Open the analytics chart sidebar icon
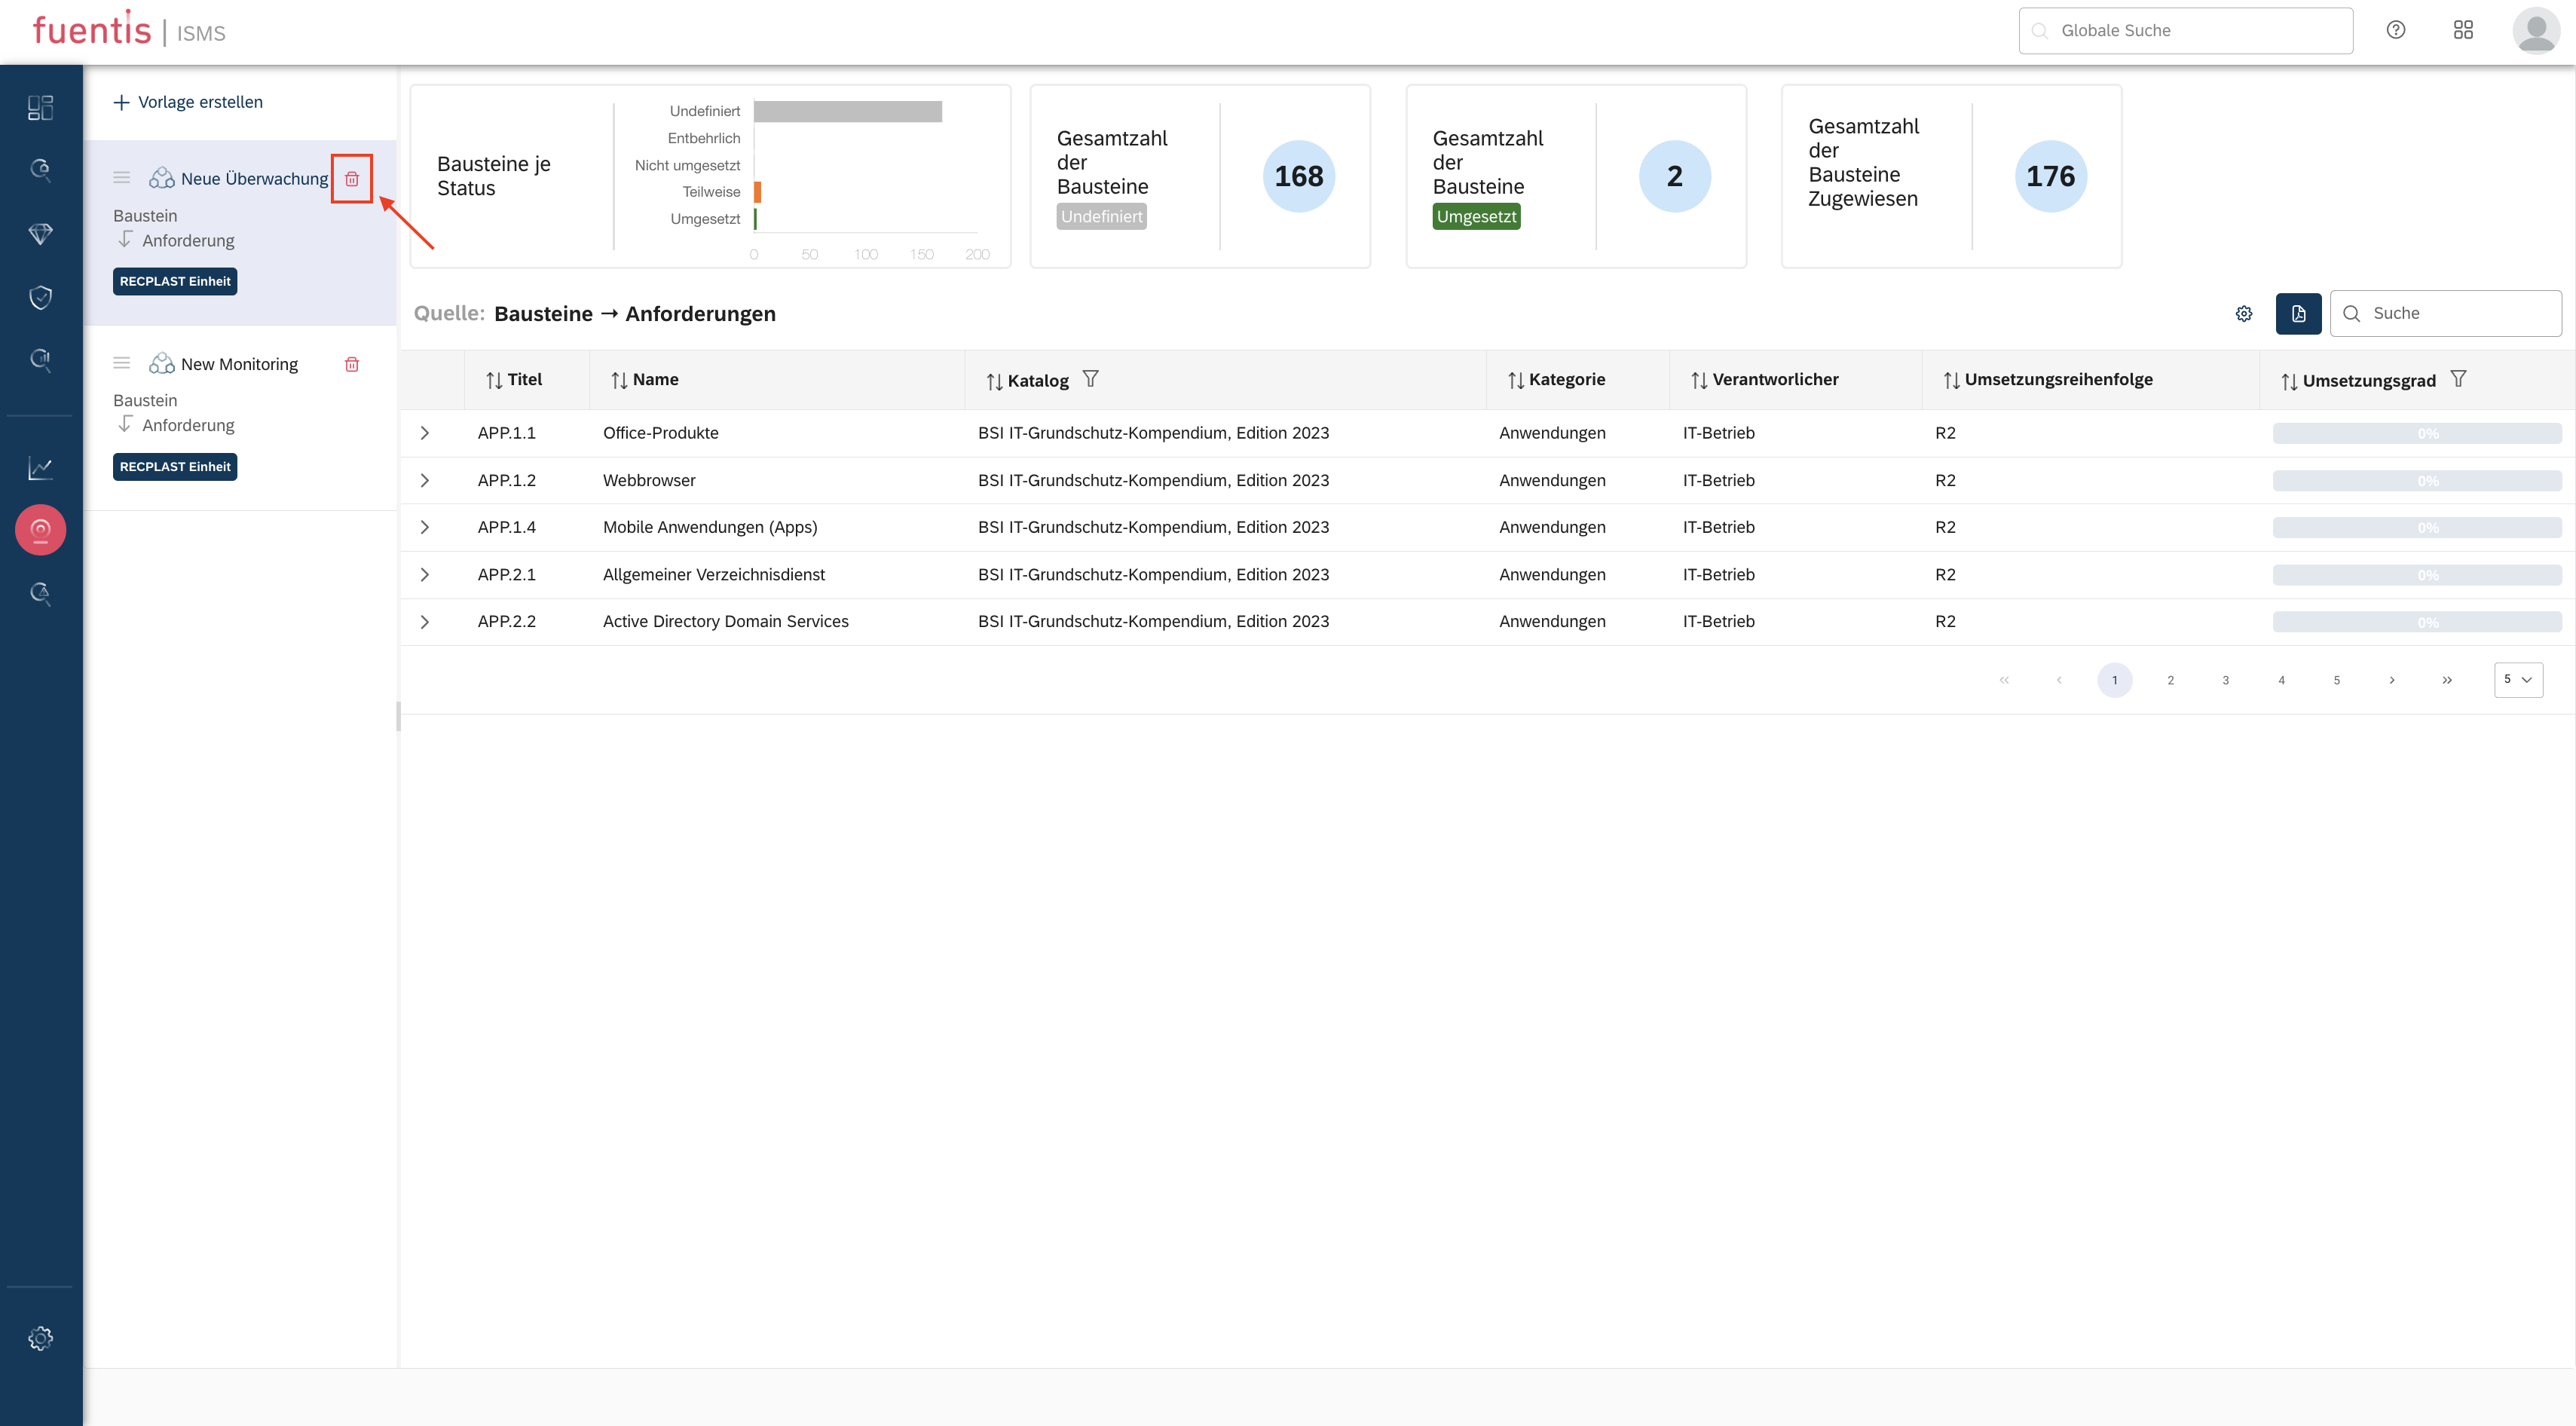The height and width of the screenshot is (1426, 2576). point(40,467)
